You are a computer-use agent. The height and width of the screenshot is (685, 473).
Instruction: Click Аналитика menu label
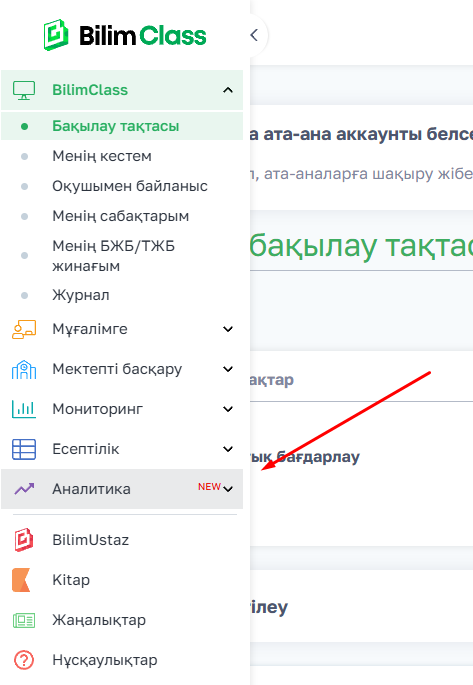click(91, 489)
